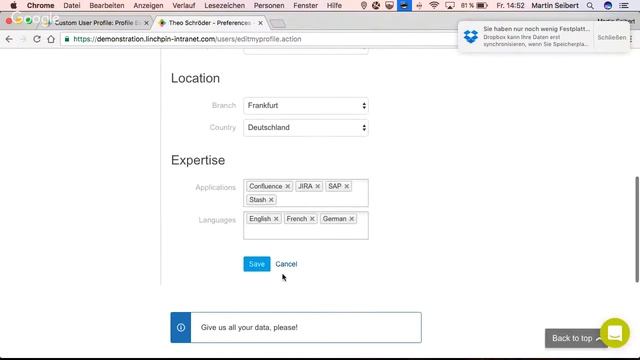Open the Bearbeiten menu
This screenshot has height=360, width=640.
[x=107, y=6]
